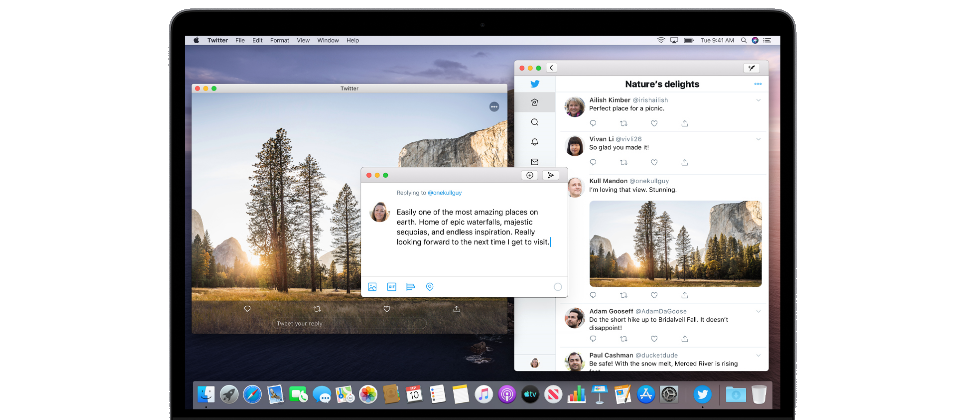Open the View menu
This screenshot has width=960, height=420.
pos(303,40)
